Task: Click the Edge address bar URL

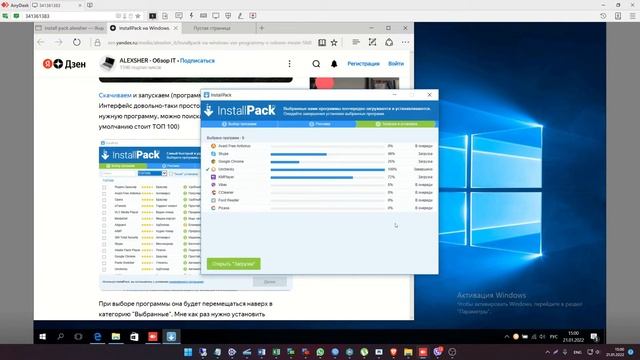Action: point(209,42)
